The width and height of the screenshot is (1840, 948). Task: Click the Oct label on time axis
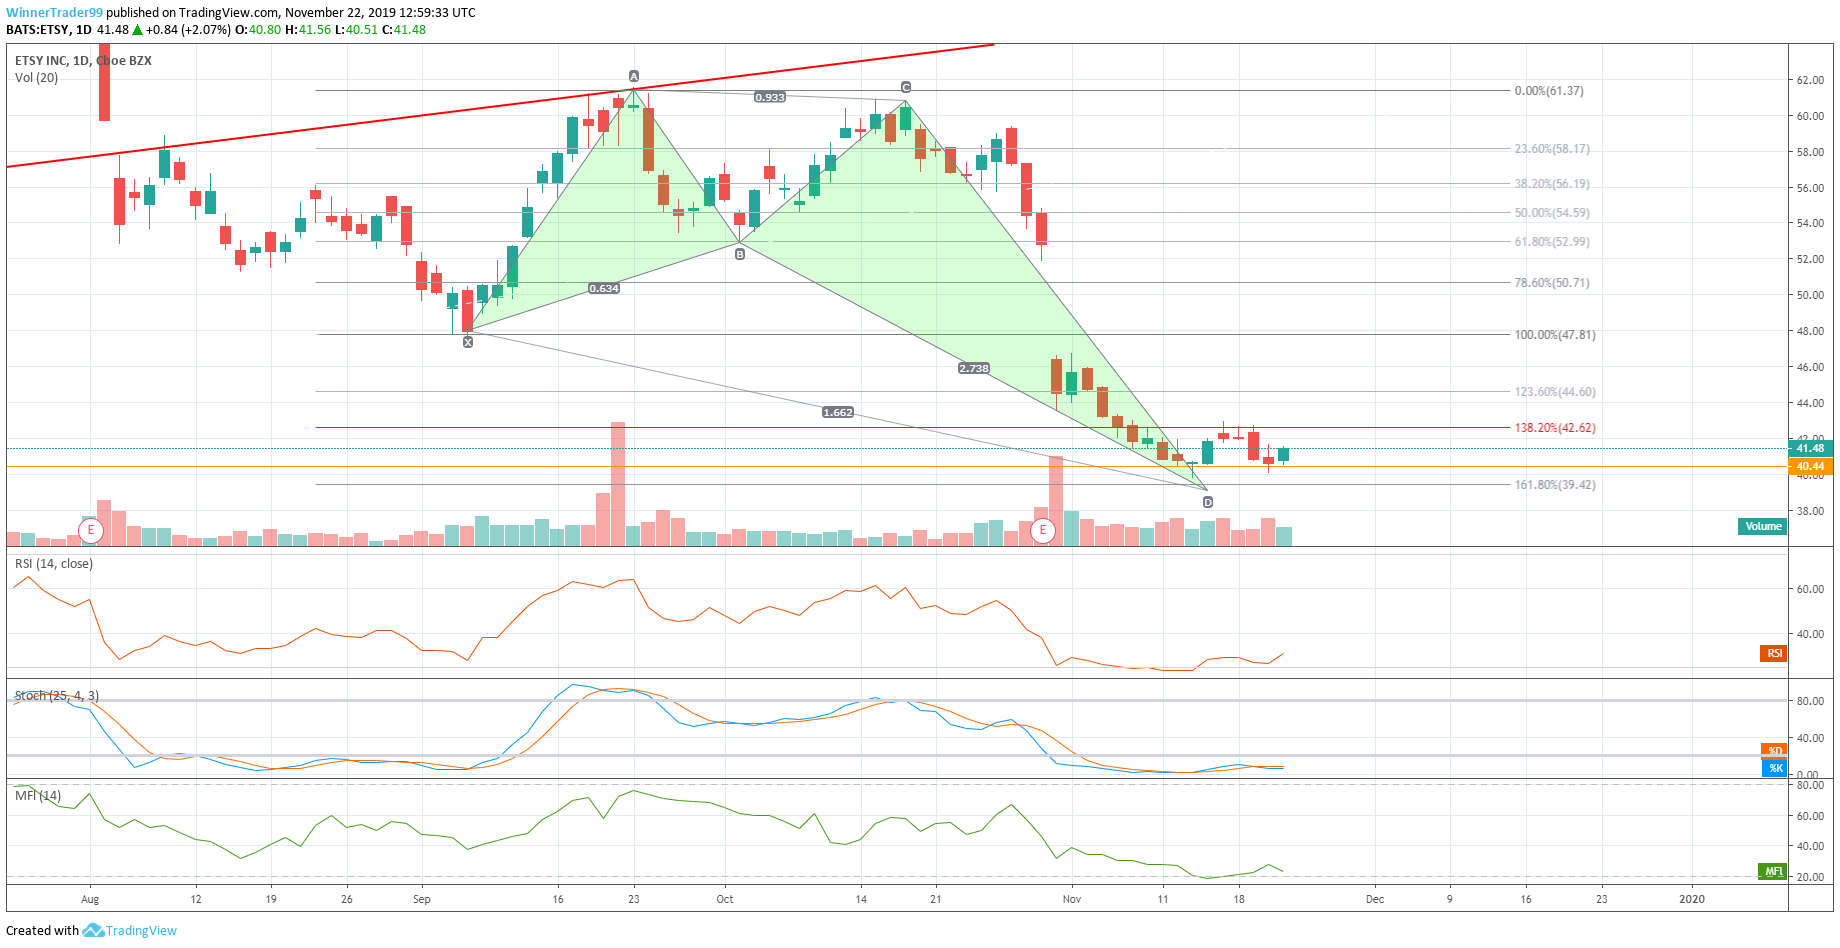725,899
